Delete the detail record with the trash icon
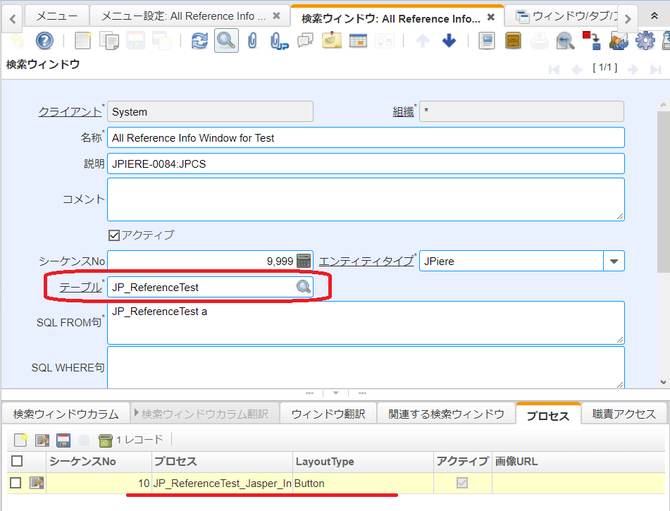This screenshot has width=670, height=511. [x=105, y=440]
